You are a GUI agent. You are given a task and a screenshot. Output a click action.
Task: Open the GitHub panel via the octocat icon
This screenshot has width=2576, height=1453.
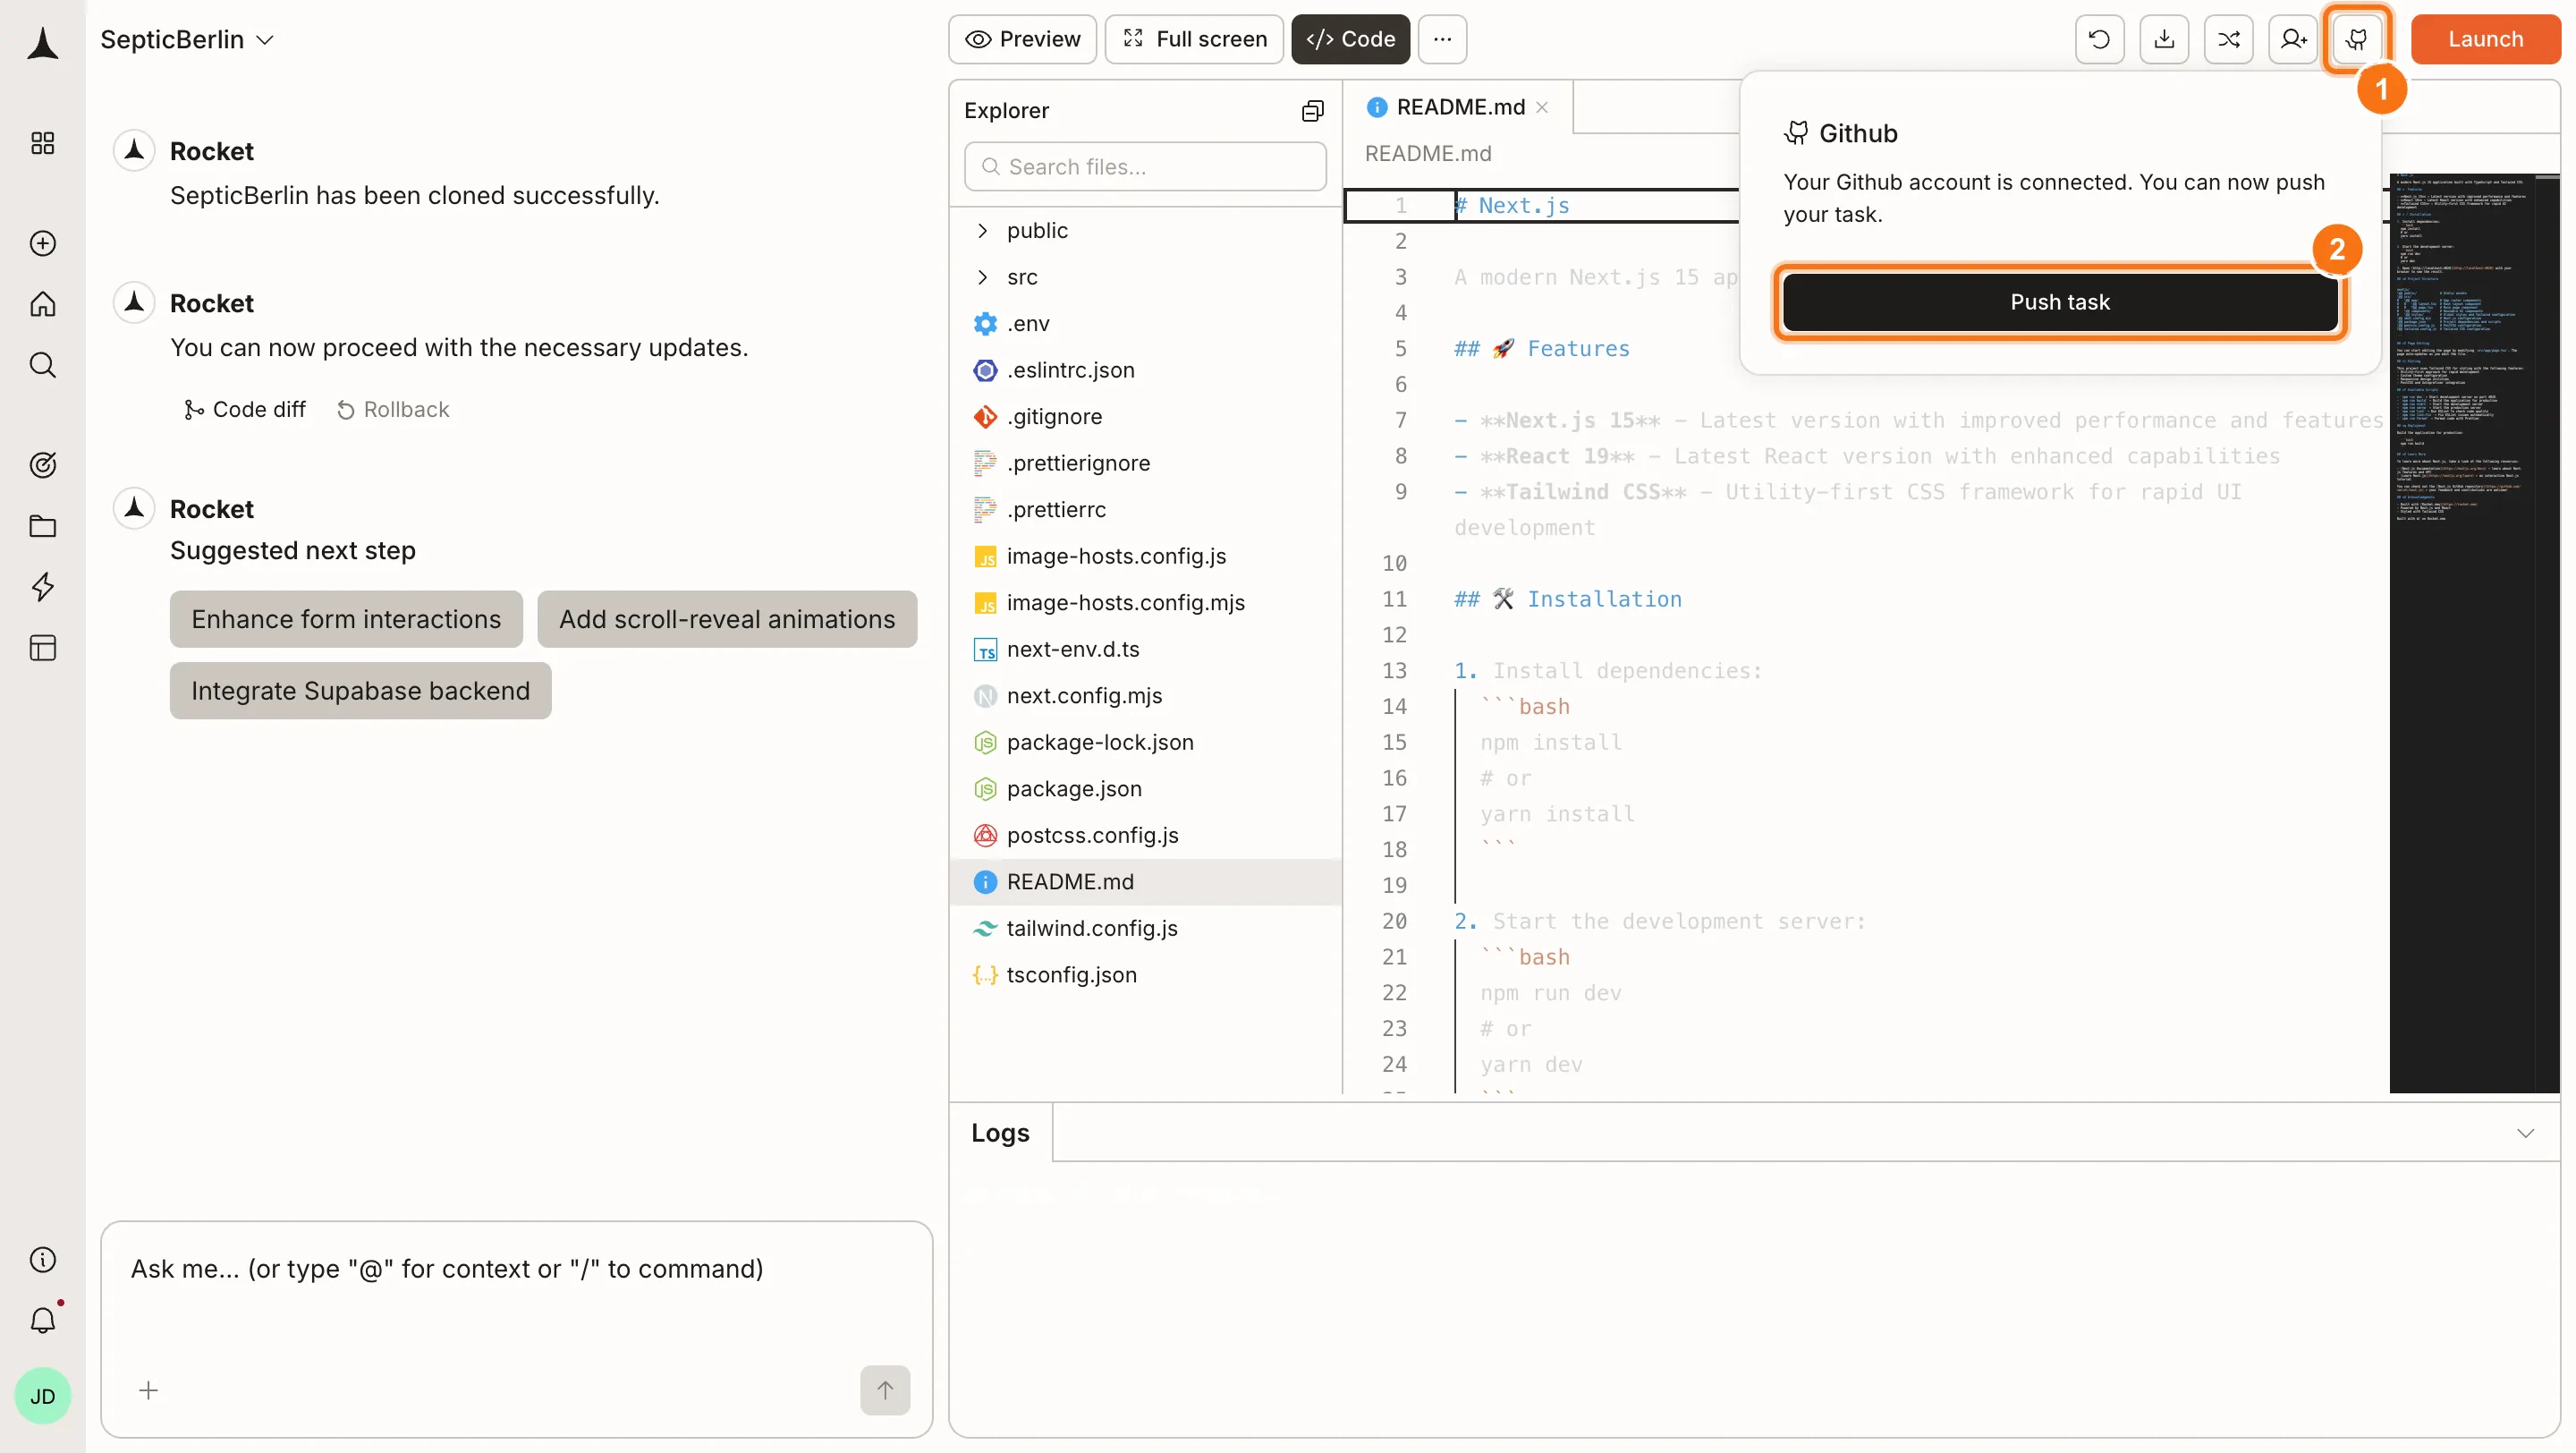[2358, 39]
